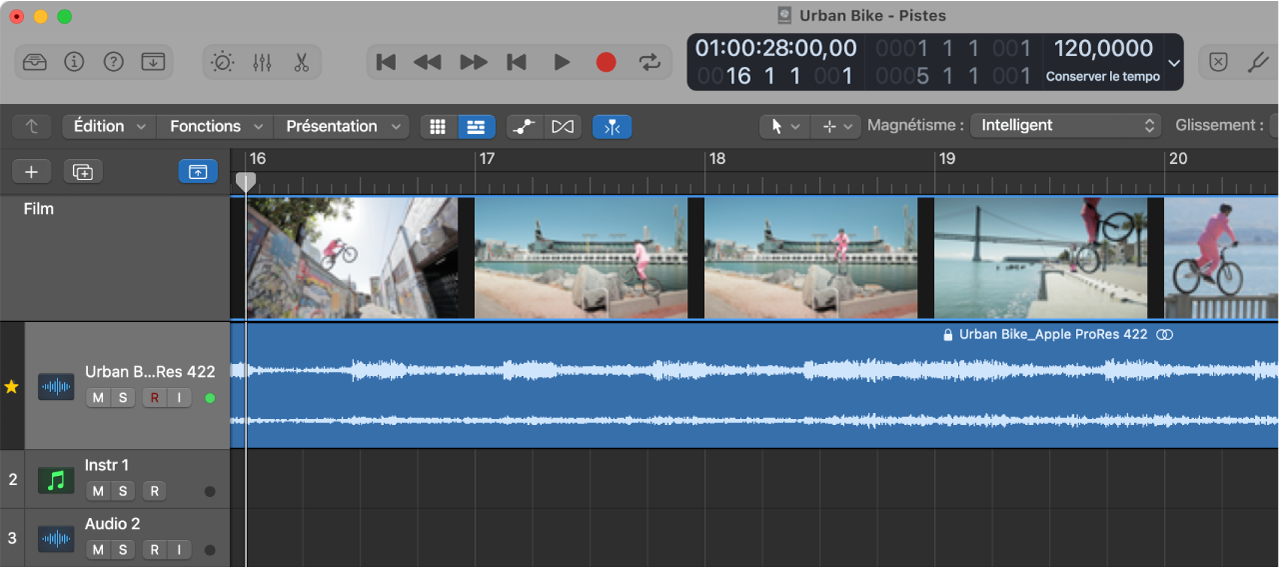Switch to grid view button
The image size is (1279, 567).
click(x=437, y=127)
